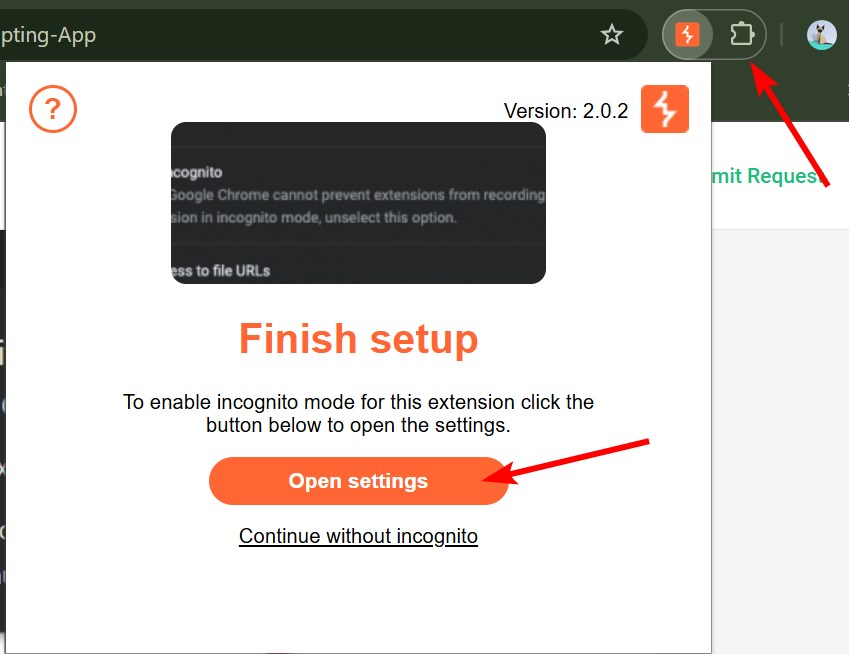The width and height of the screenshot is (849, 654).
Task: Open the Chrome profile avatar
Action: coord(821,35)
